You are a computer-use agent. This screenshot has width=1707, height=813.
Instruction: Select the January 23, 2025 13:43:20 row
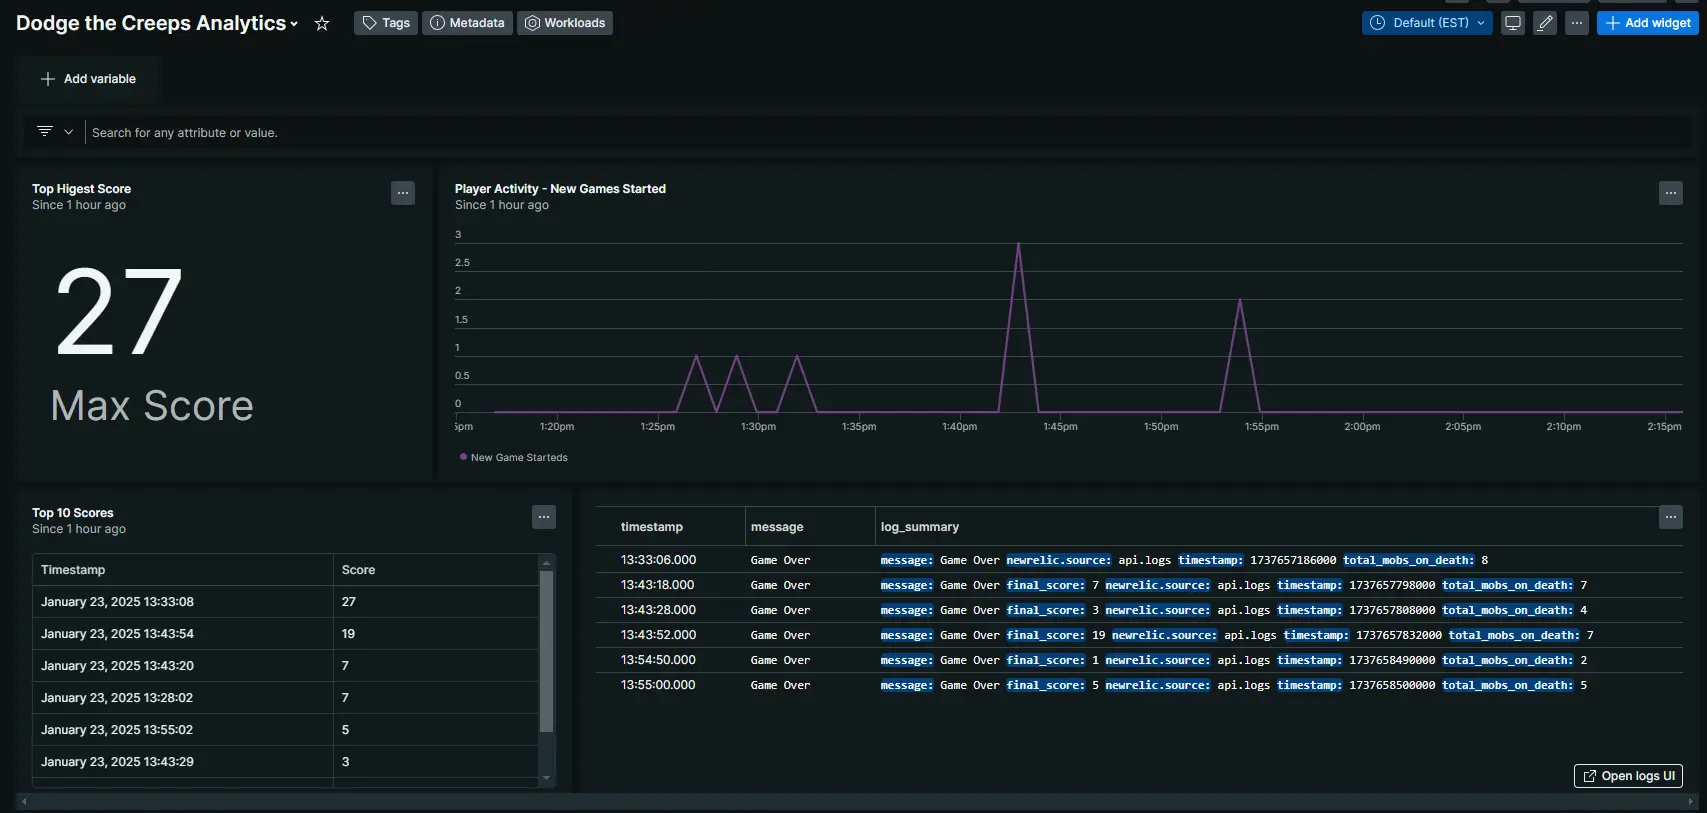[x=285, y=666]
